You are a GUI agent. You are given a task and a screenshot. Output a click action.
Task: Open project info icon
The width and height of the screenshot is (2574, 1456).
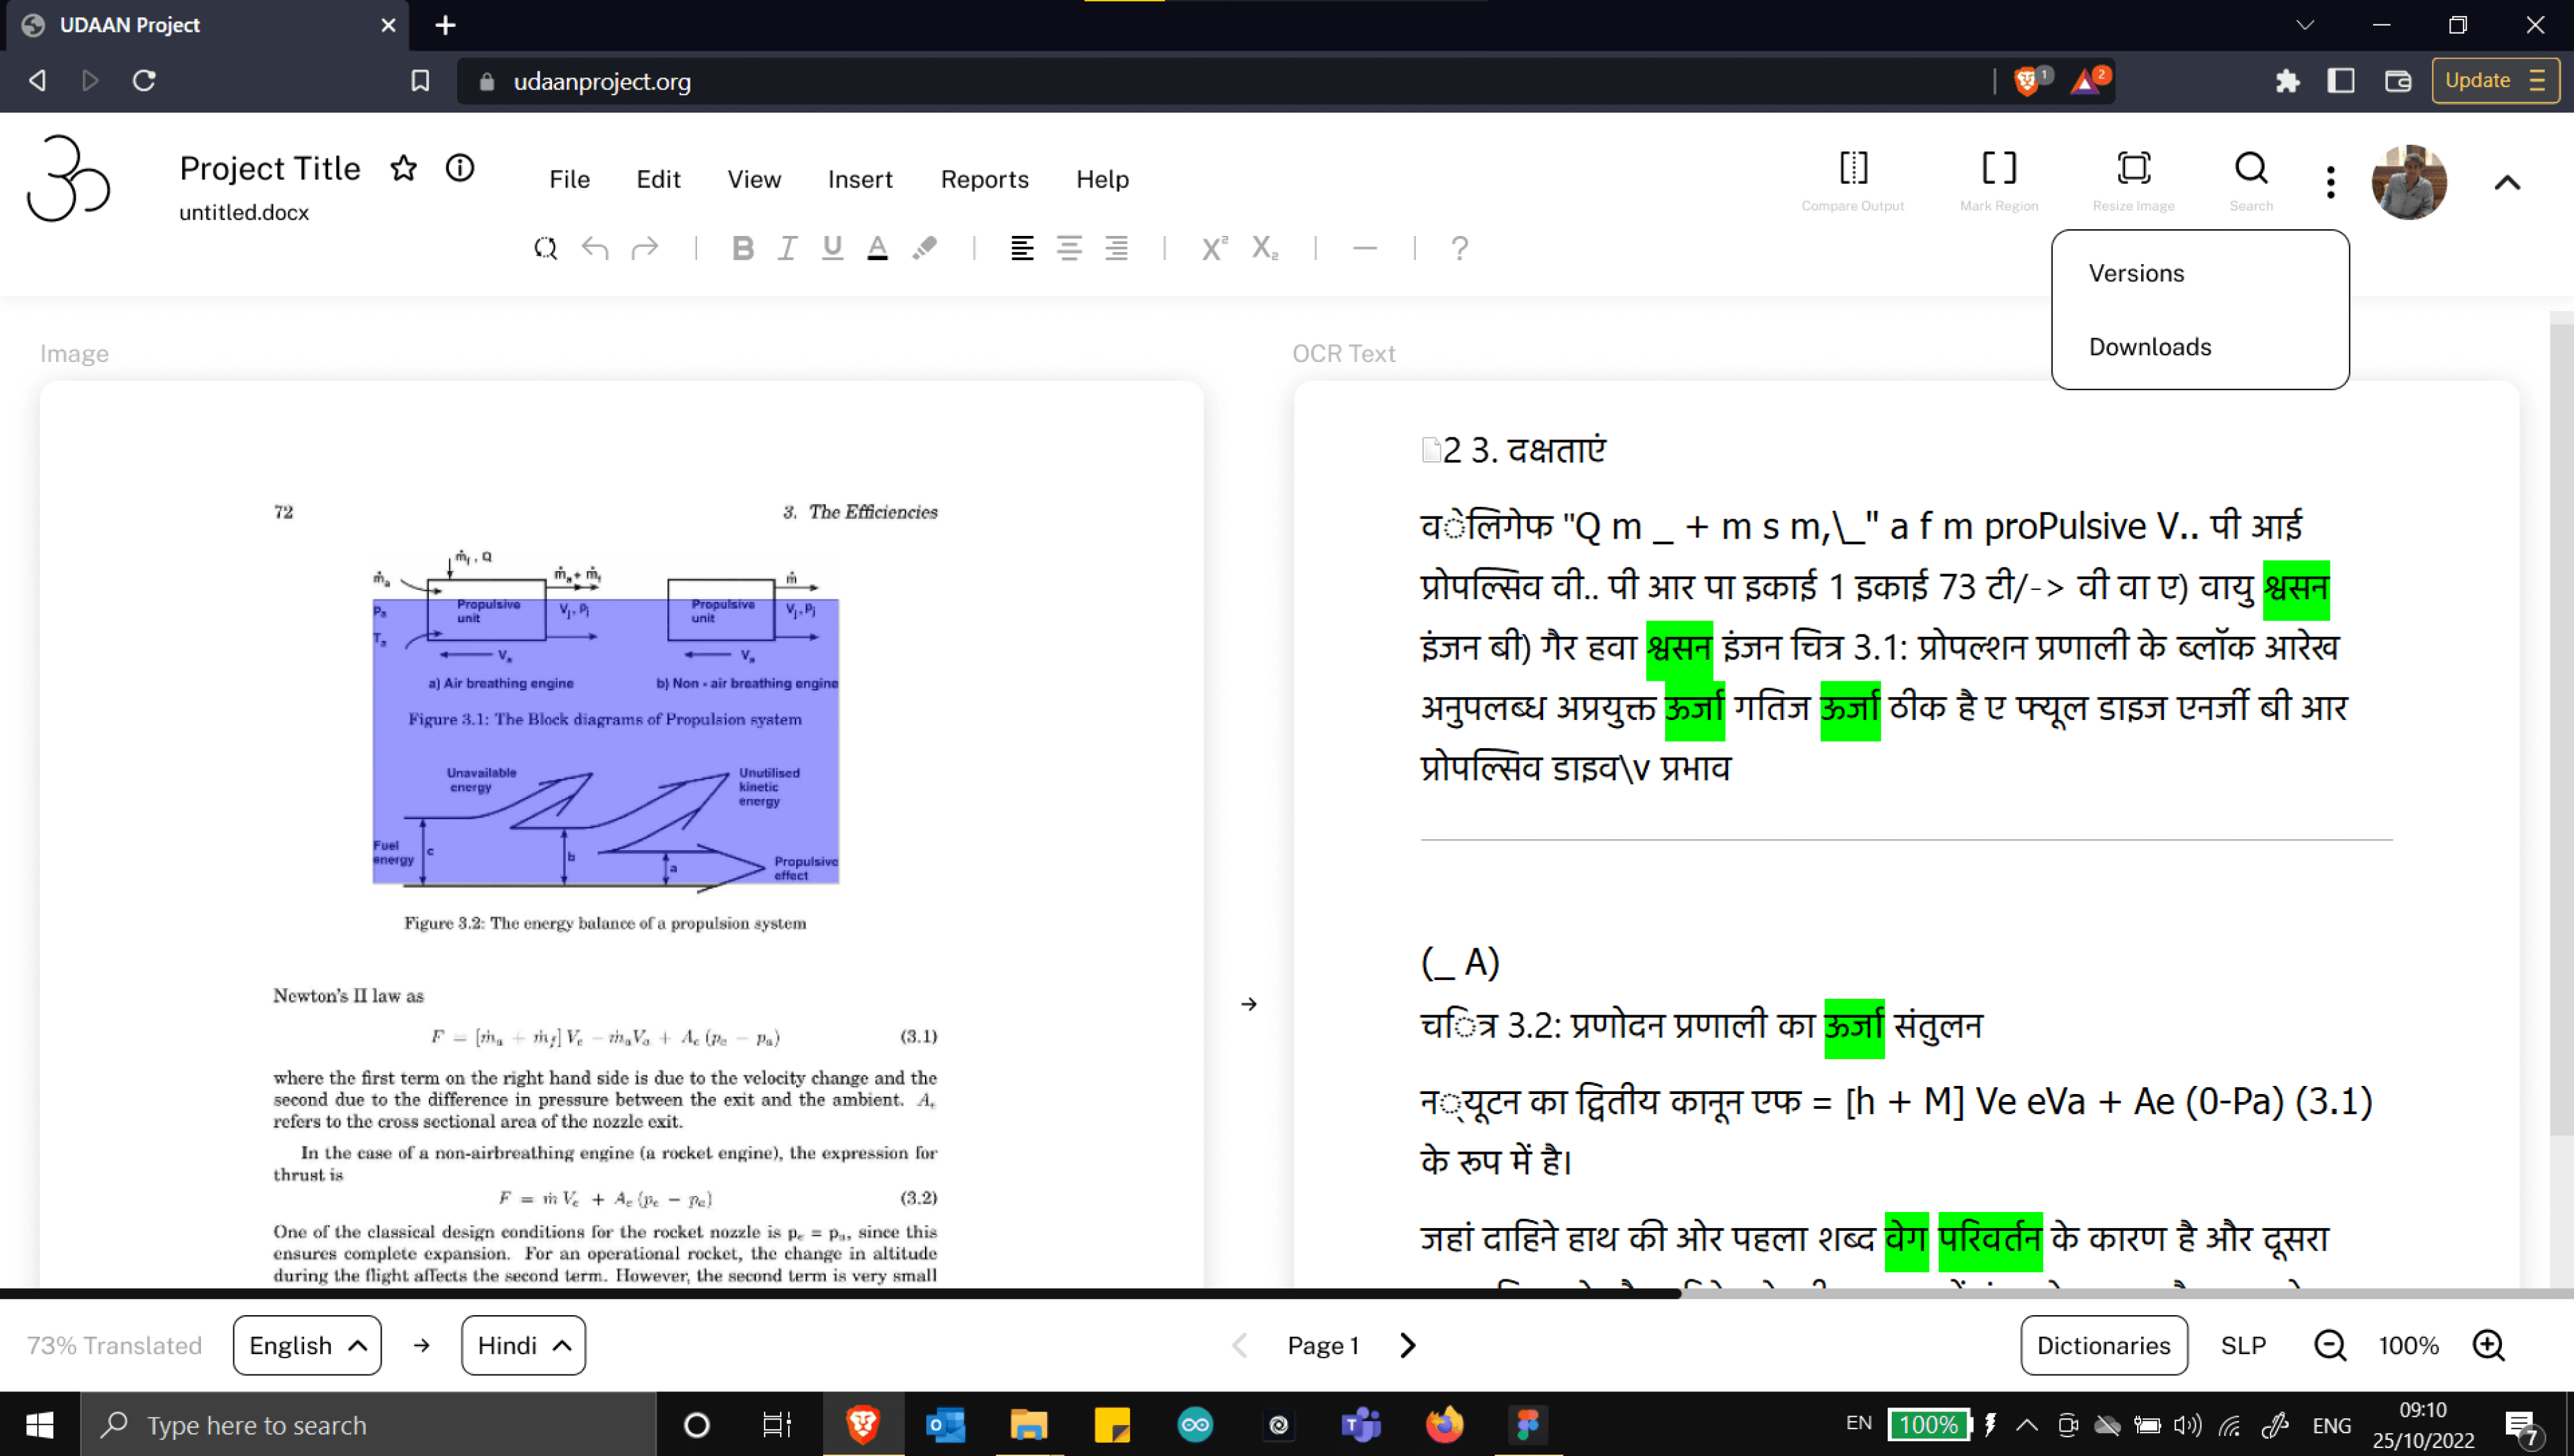coord(460,169)
